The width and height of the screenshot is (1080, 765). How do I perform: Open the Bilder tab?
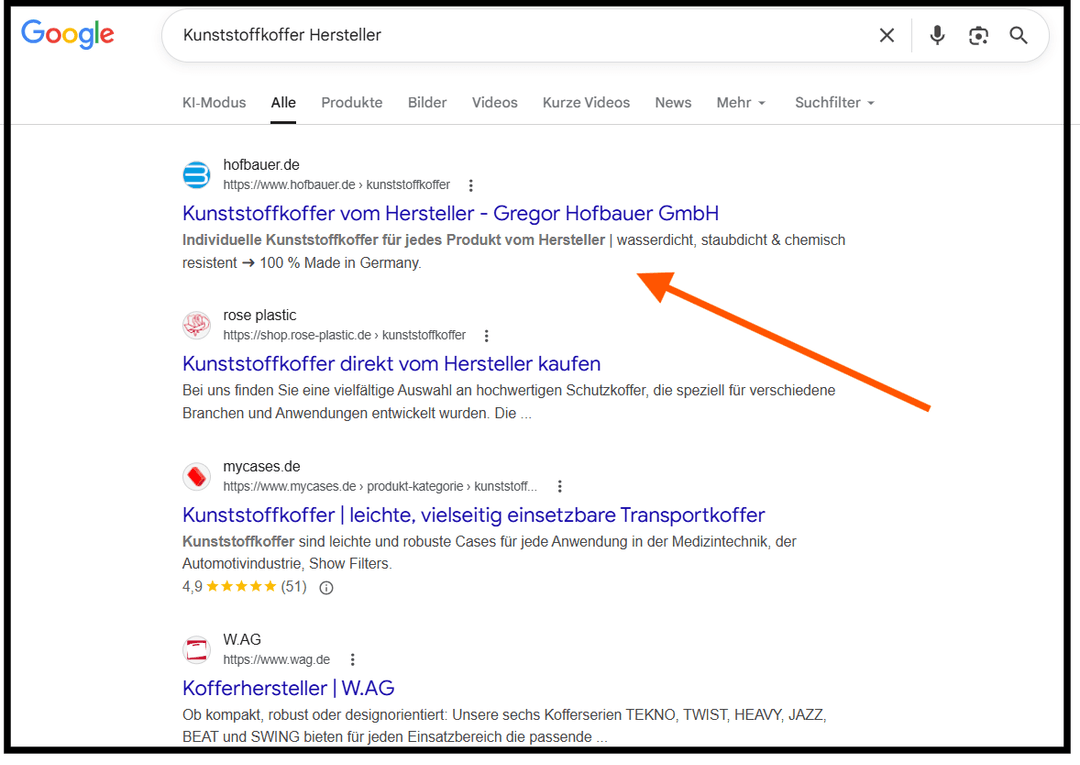427,103
